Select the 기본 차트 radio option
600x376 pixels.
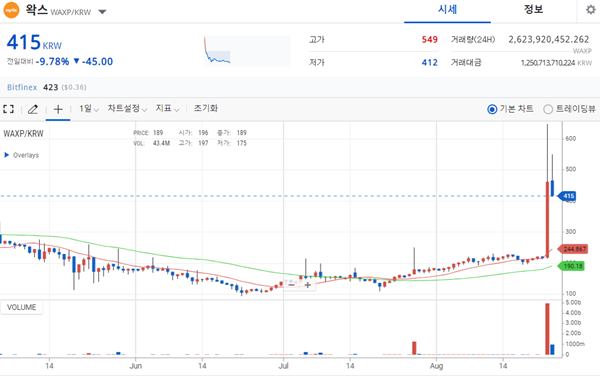click(492, 109)
